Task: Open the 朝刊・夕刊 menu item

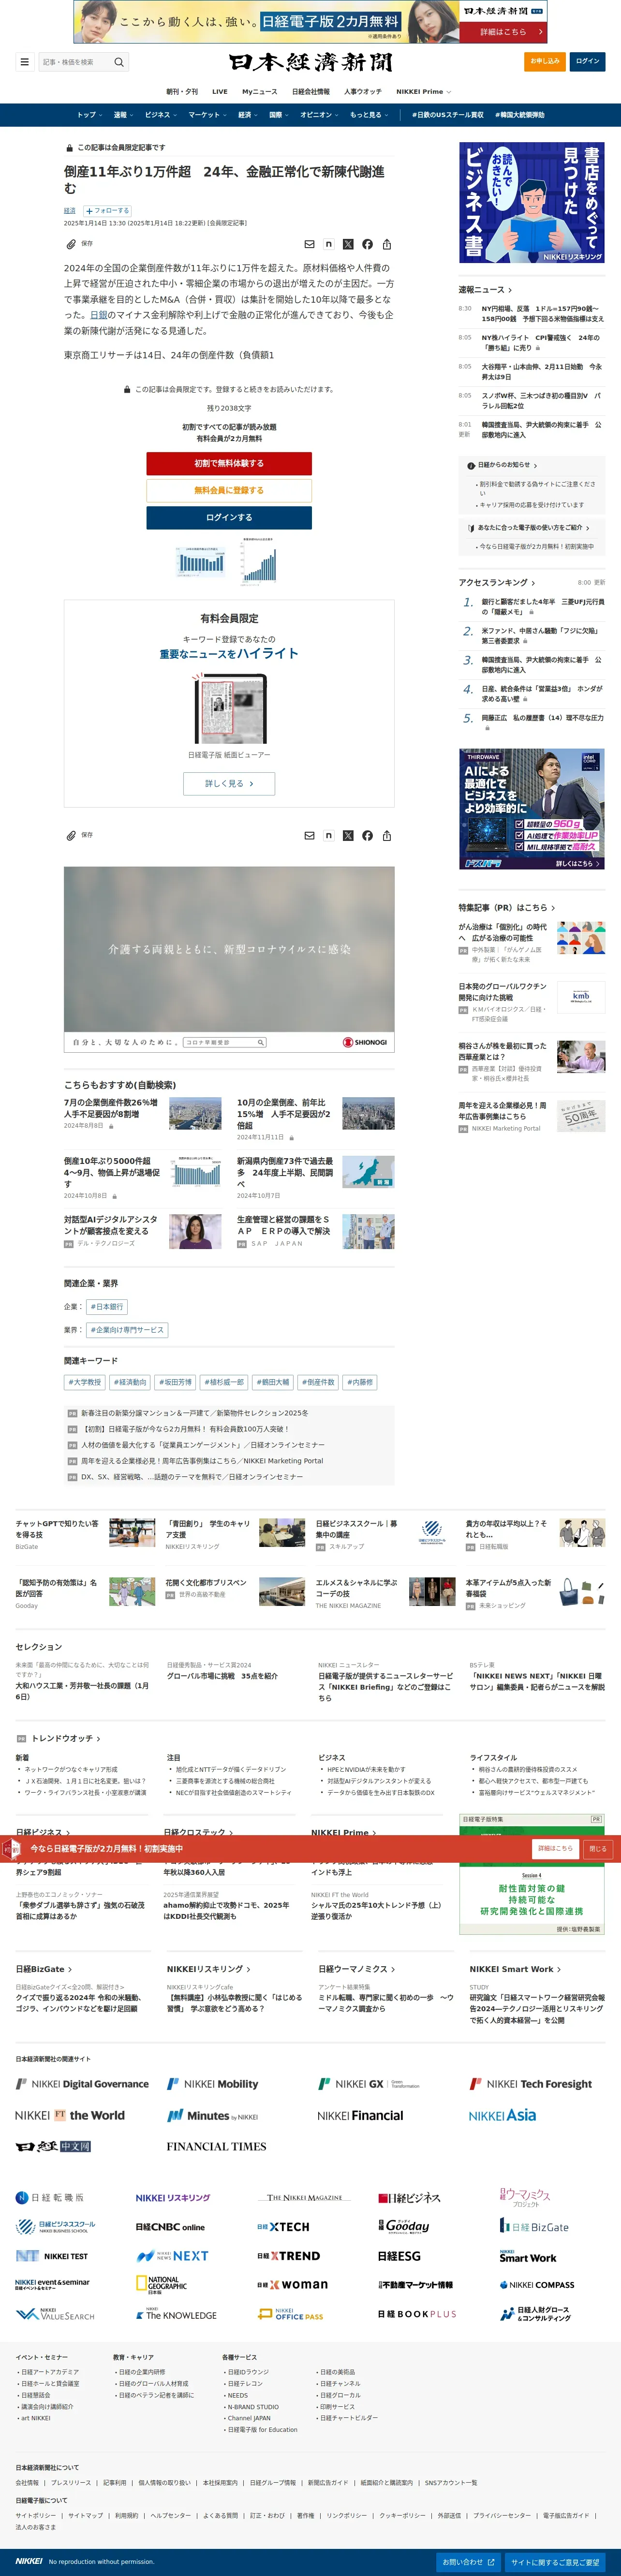Action: pyautogui.click(x=182, y=91)
